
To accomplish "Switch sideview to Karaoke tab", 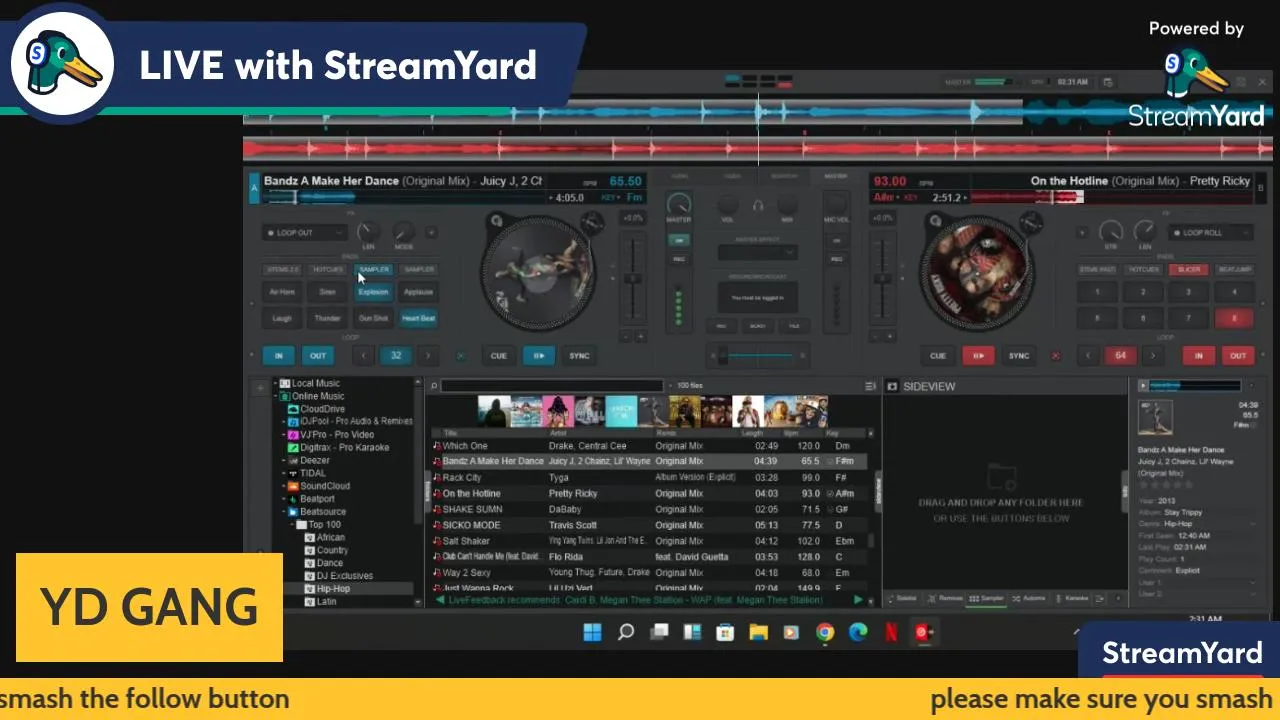I will [1070, 598].
